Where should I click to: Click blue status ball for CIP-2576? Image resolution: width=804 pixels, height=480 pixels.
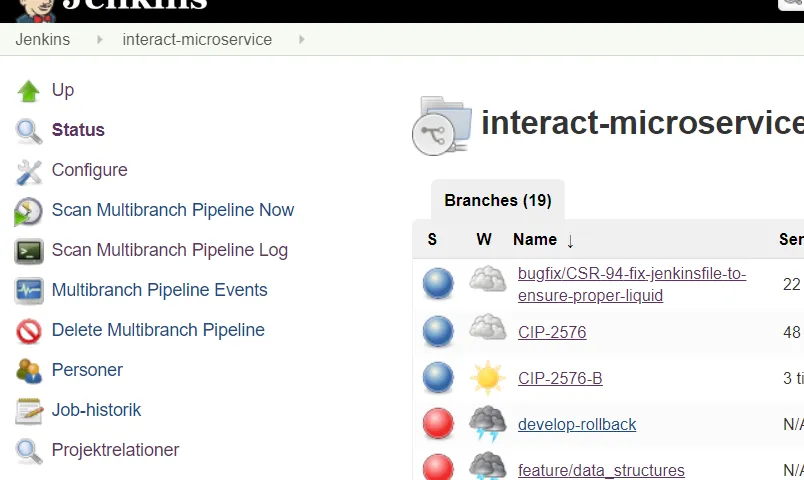tap(438, 331)
